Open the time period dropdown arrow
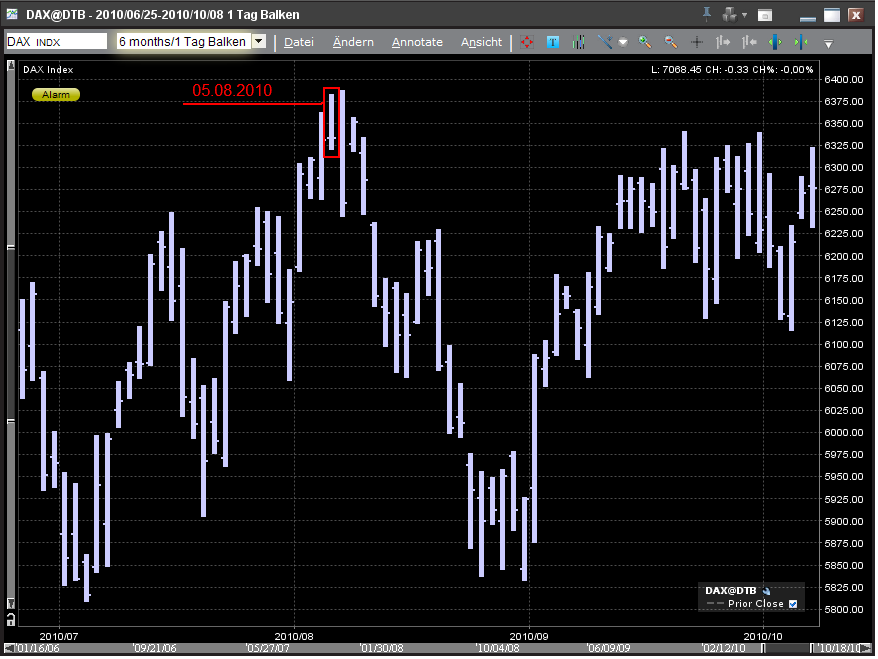This screenshot has width=878, height=659. 259,42
